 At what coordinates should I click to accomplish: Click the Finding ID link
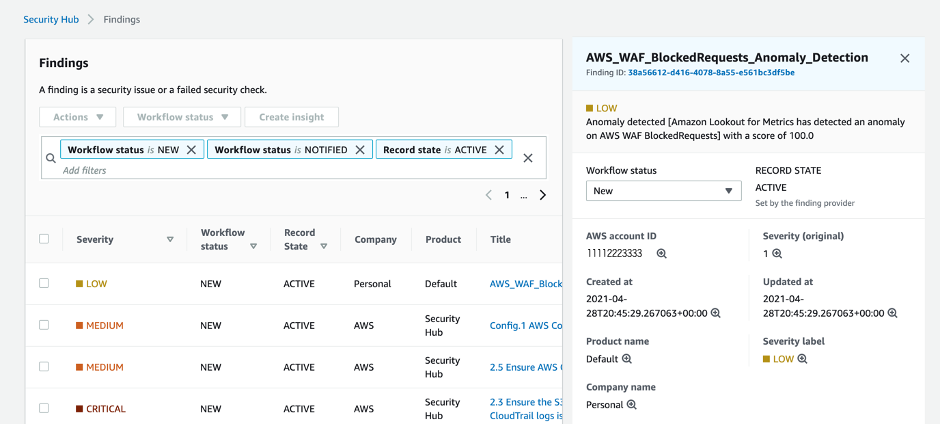pos(711,73)
